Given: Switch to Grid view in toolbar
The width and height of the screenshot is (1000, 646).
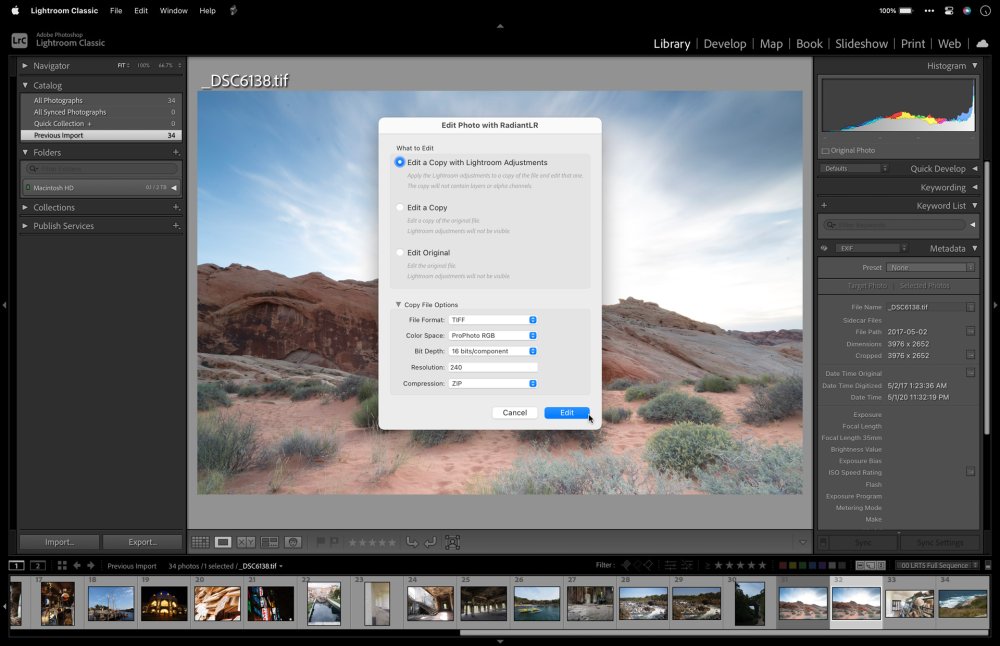Looking at the screenshot, I should click(x=201, y=542).
